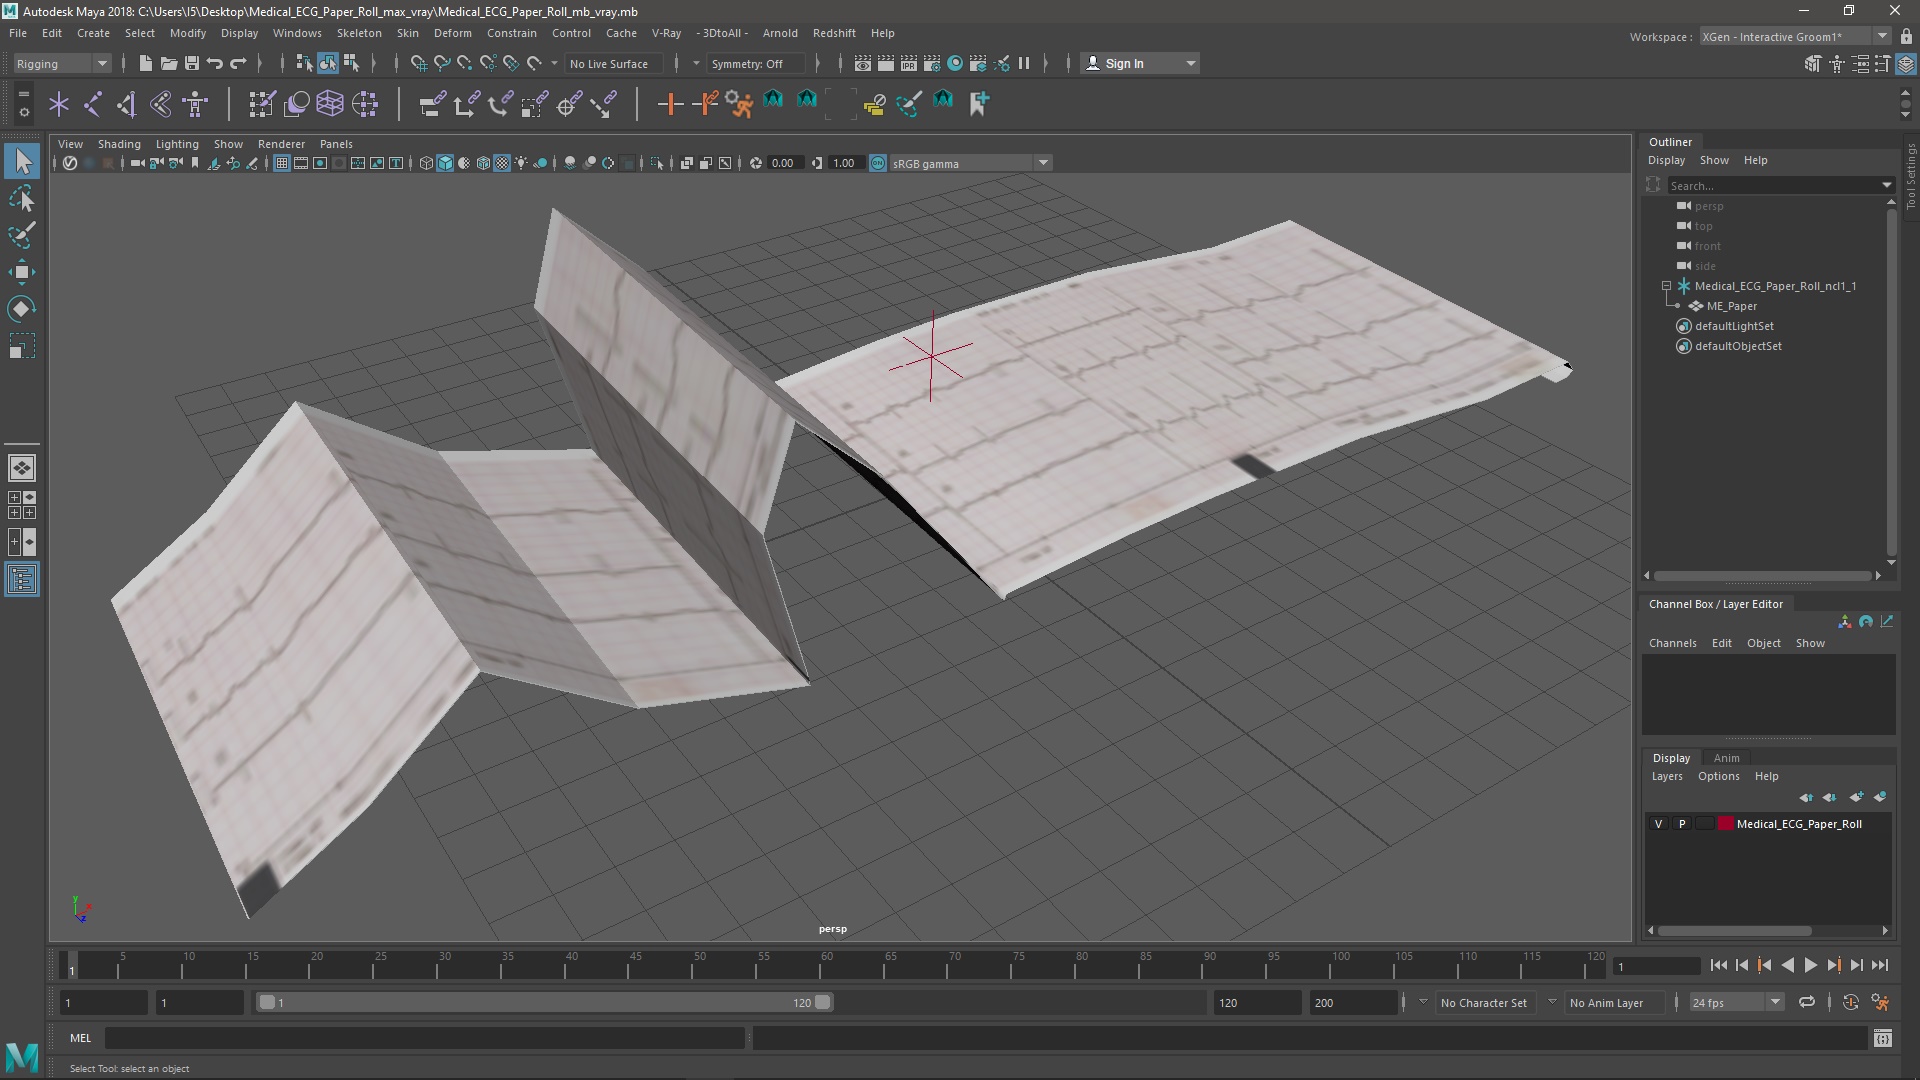
Task: Click the Parent Constraint shelf icon
Action: pos(432,104)
